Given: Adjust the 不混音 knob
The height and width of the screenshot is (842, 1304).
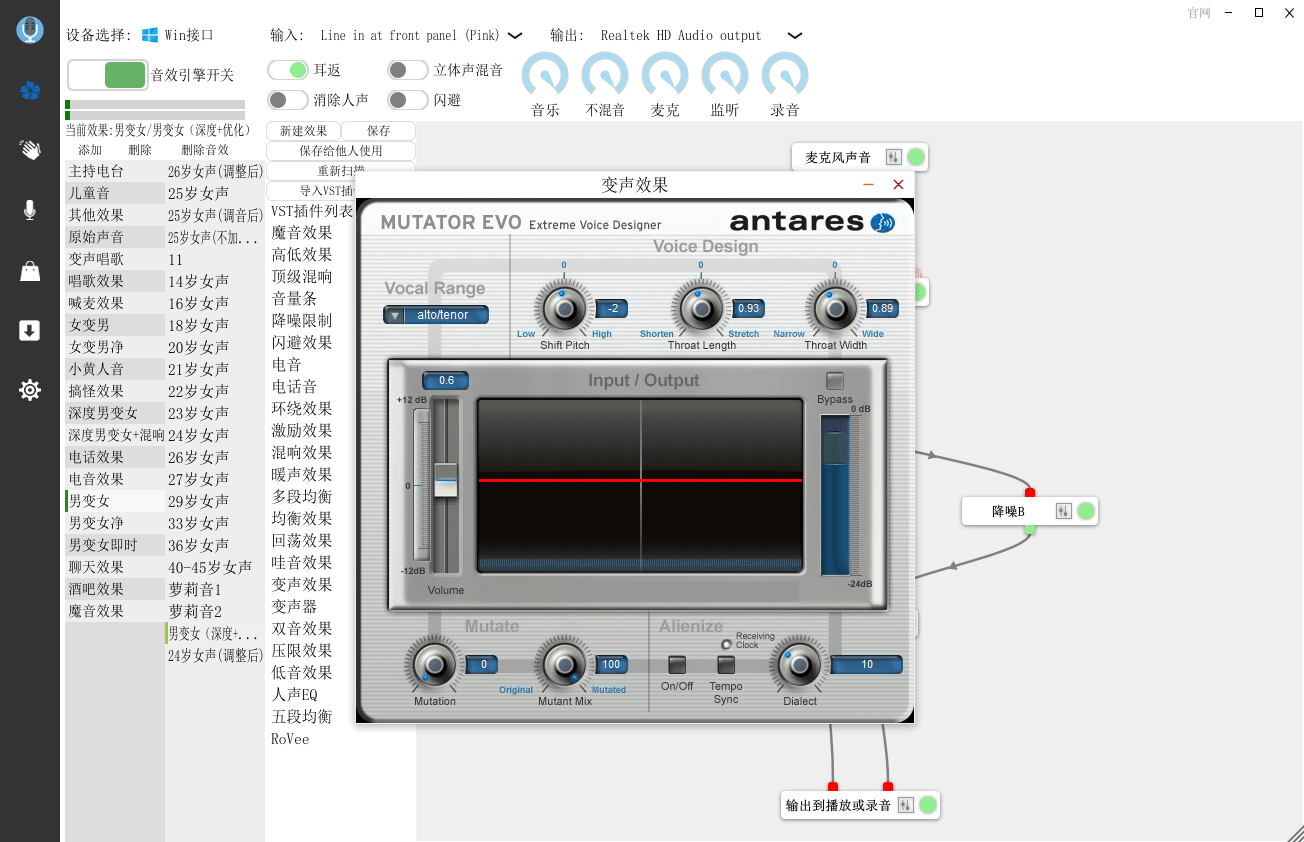Looking at the screenshot, I should tap(605, 75).
